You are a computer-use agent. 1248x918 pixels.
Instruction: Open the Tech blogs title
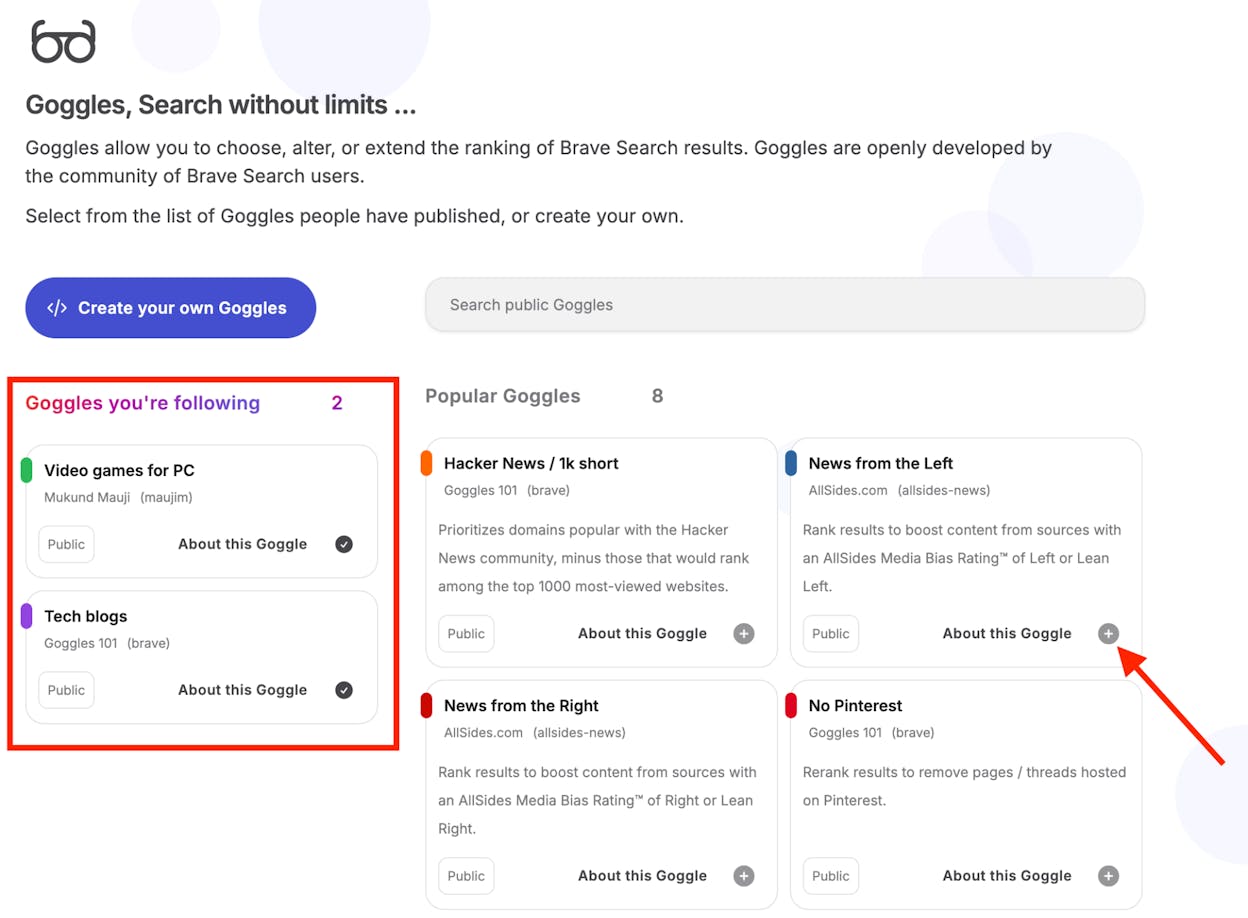pyautogui.click(x=85, y=616)
